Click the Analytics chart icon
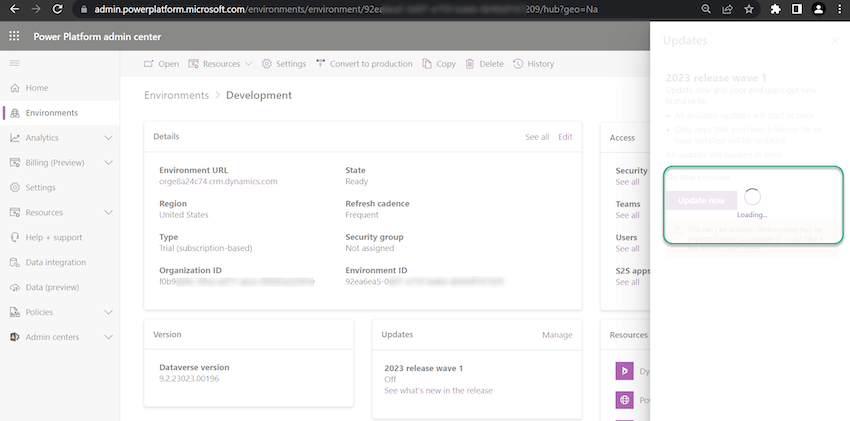Image resolution: width=850 pixels, height=421 pixels. tap(15, 138)
